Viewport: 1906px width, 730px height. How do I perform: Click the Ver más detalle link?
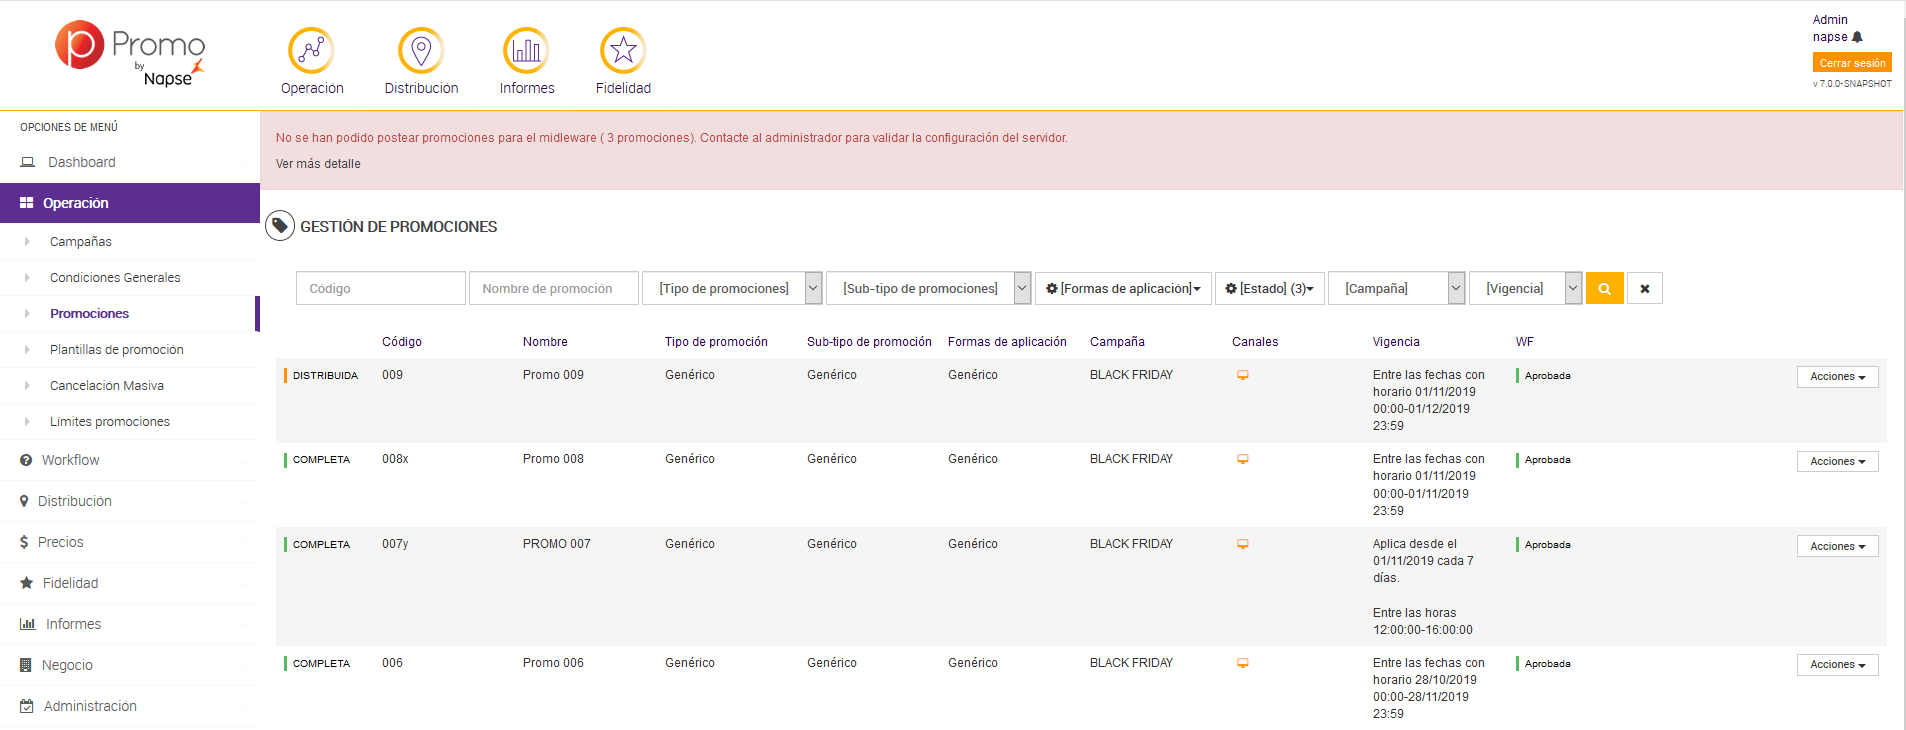click(318, 164)
